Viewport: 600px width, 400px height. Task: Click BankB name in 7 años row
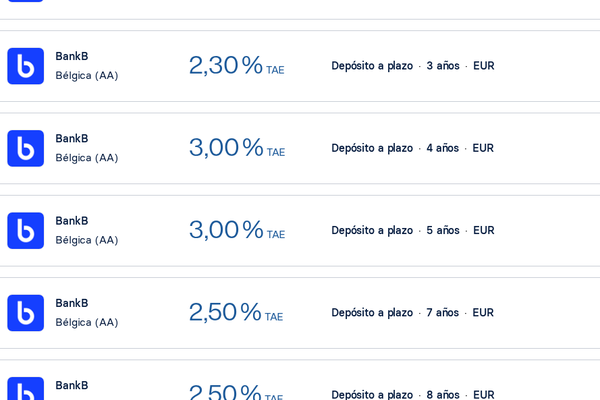(x=72, y=303)
